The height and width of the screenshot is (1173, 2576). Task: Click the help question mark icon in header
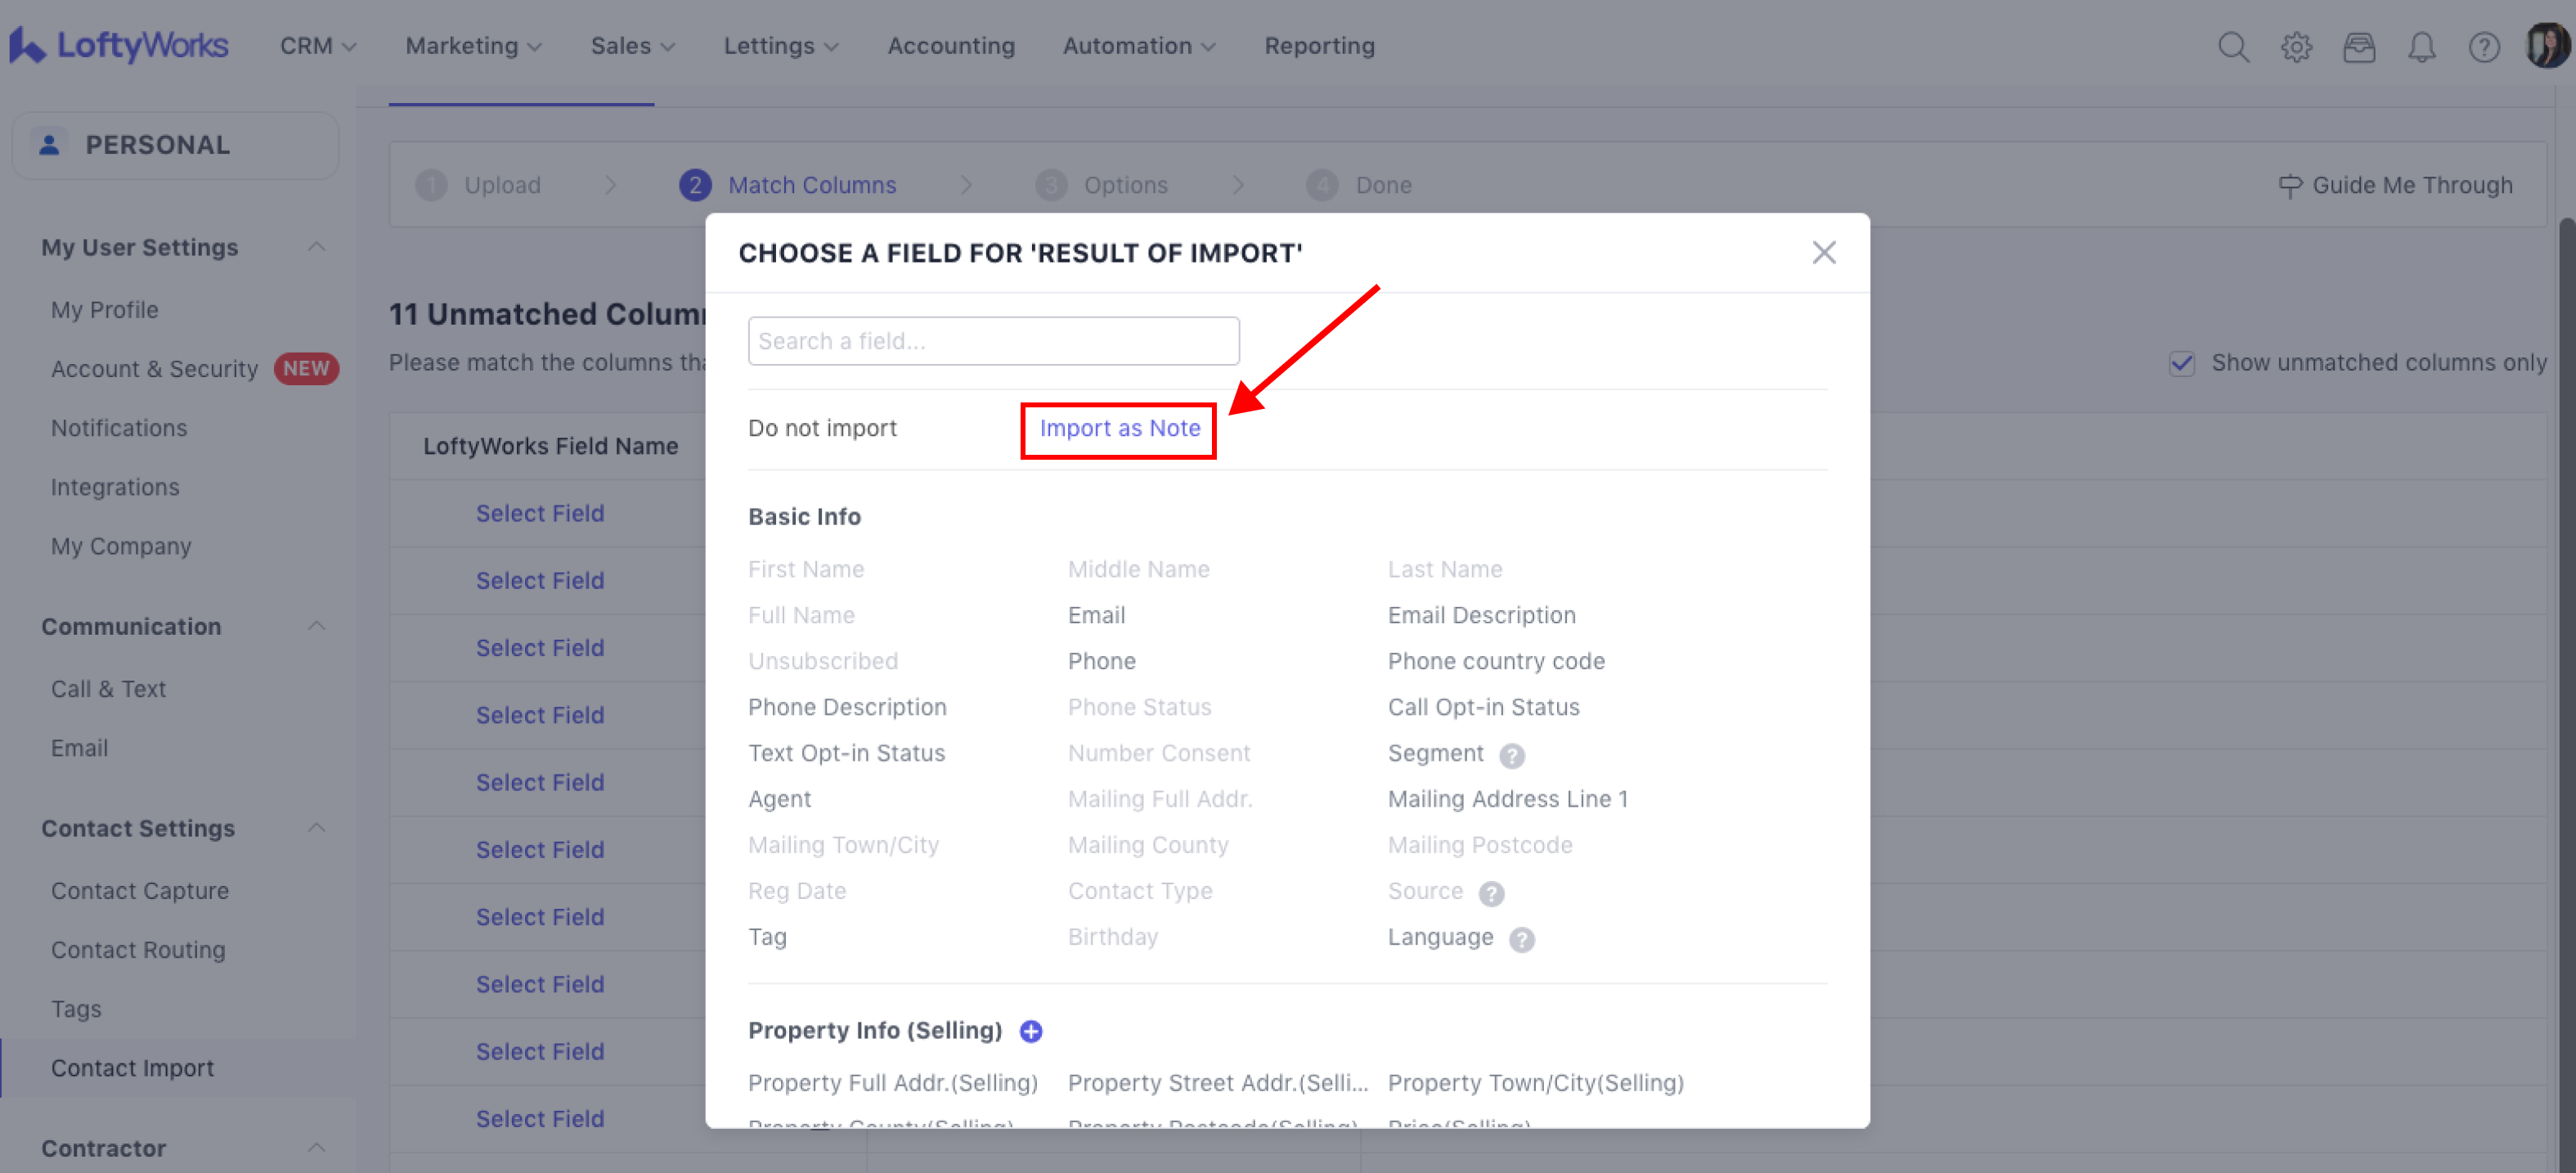point(2483,47)
